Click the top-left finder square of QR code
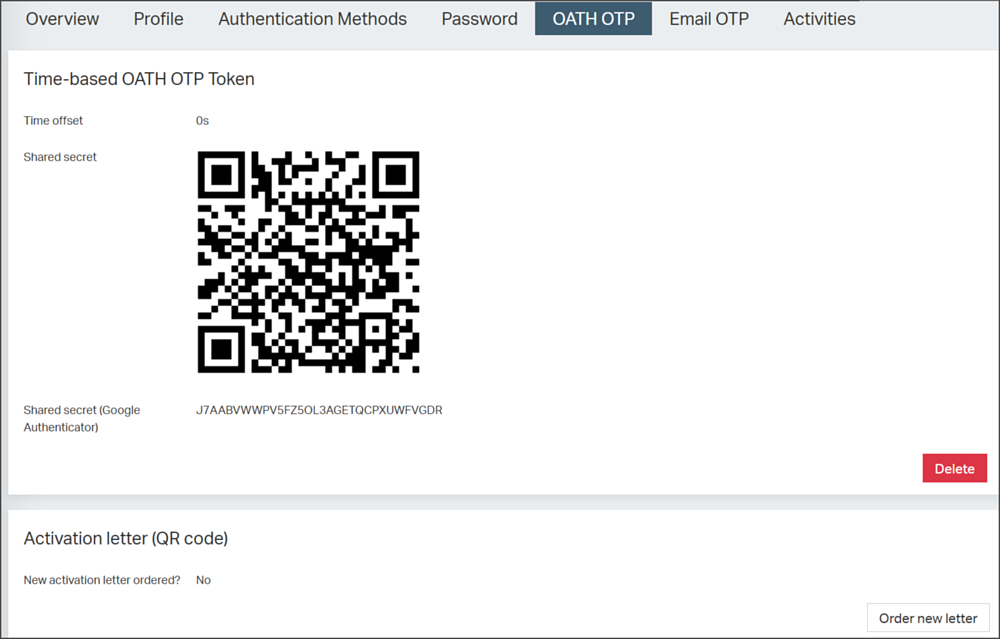The height and width of the screenshot is (639, 1000). 221,175
